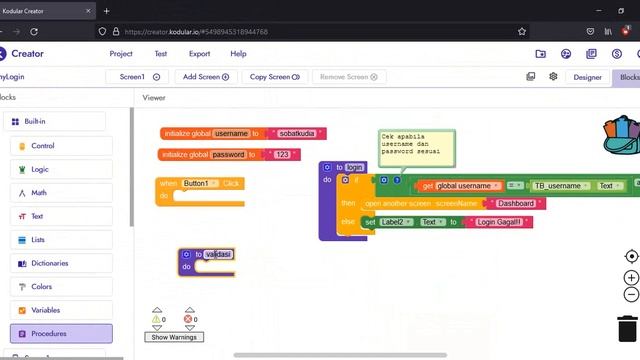Zoom out the blocks workspace
The height and width of the screenshot is (360, 640).
(x=631, y=294)
